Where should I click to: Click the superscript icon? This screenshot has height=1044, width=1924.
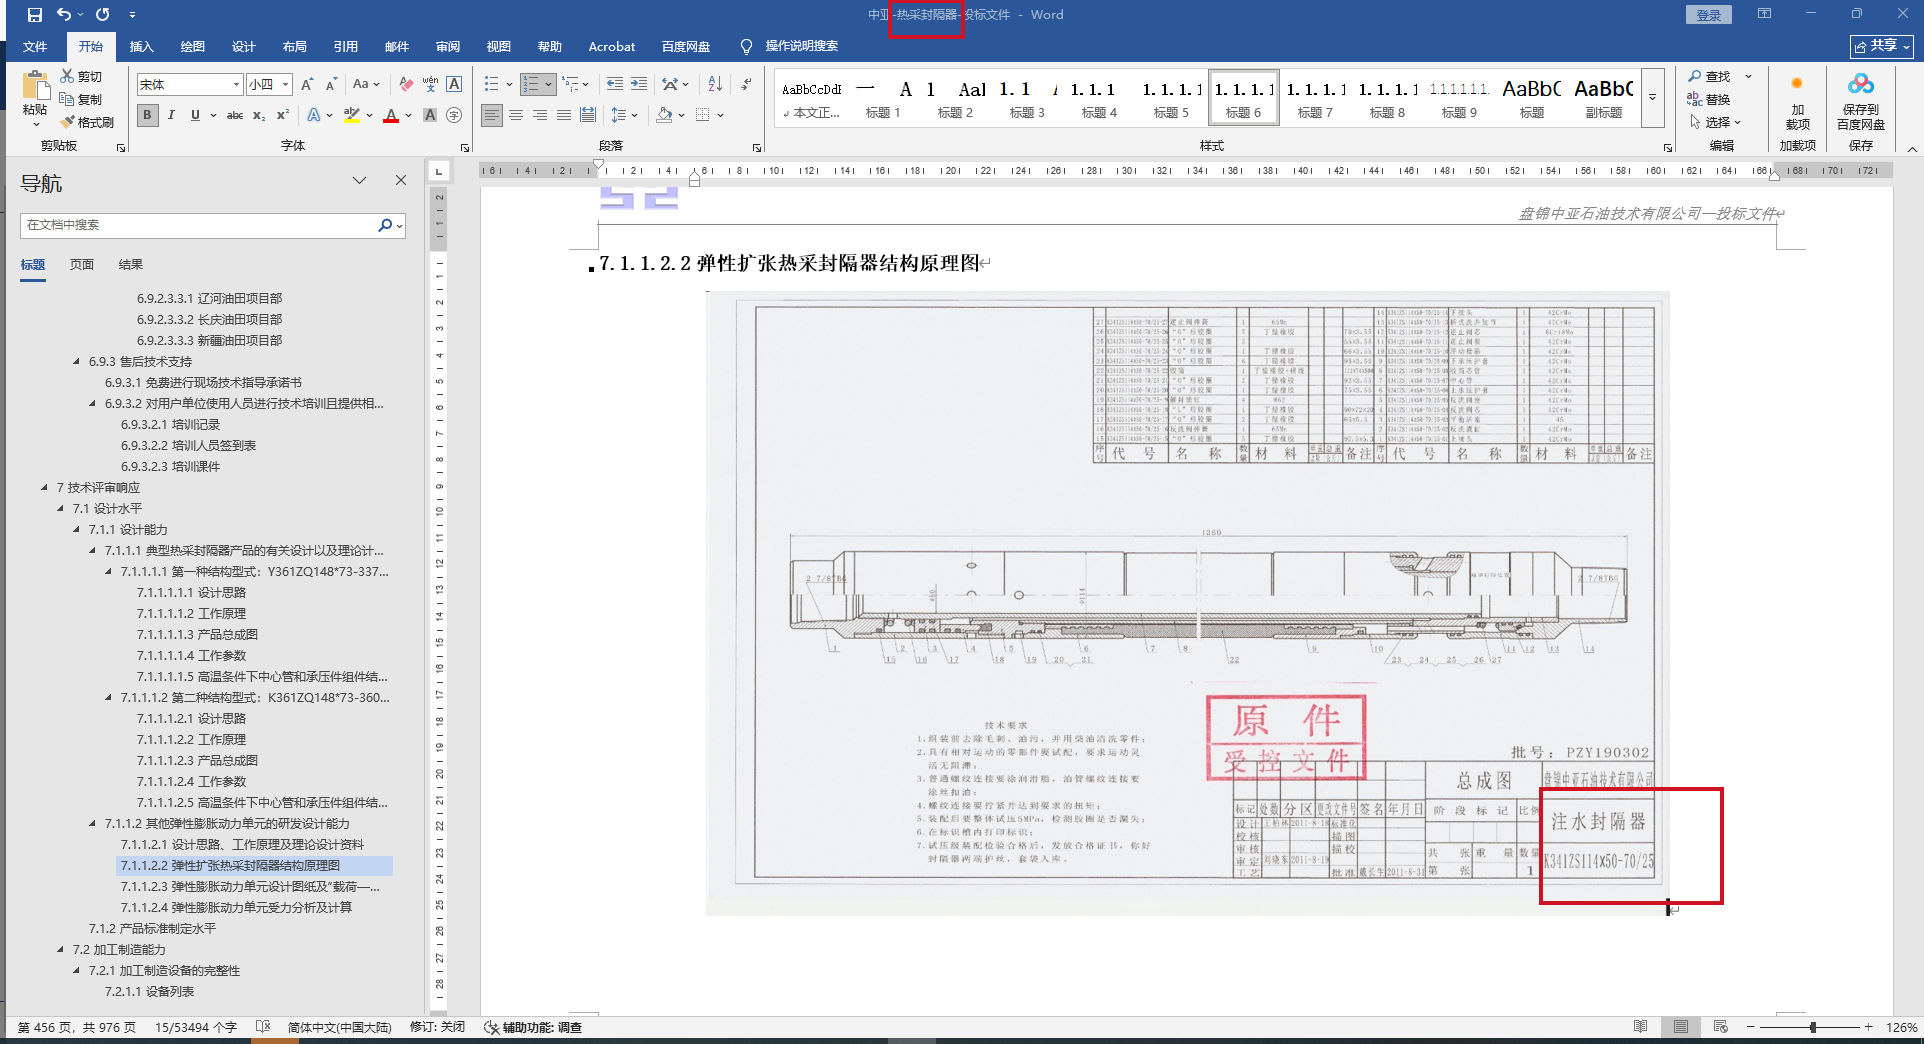point(283,116)
